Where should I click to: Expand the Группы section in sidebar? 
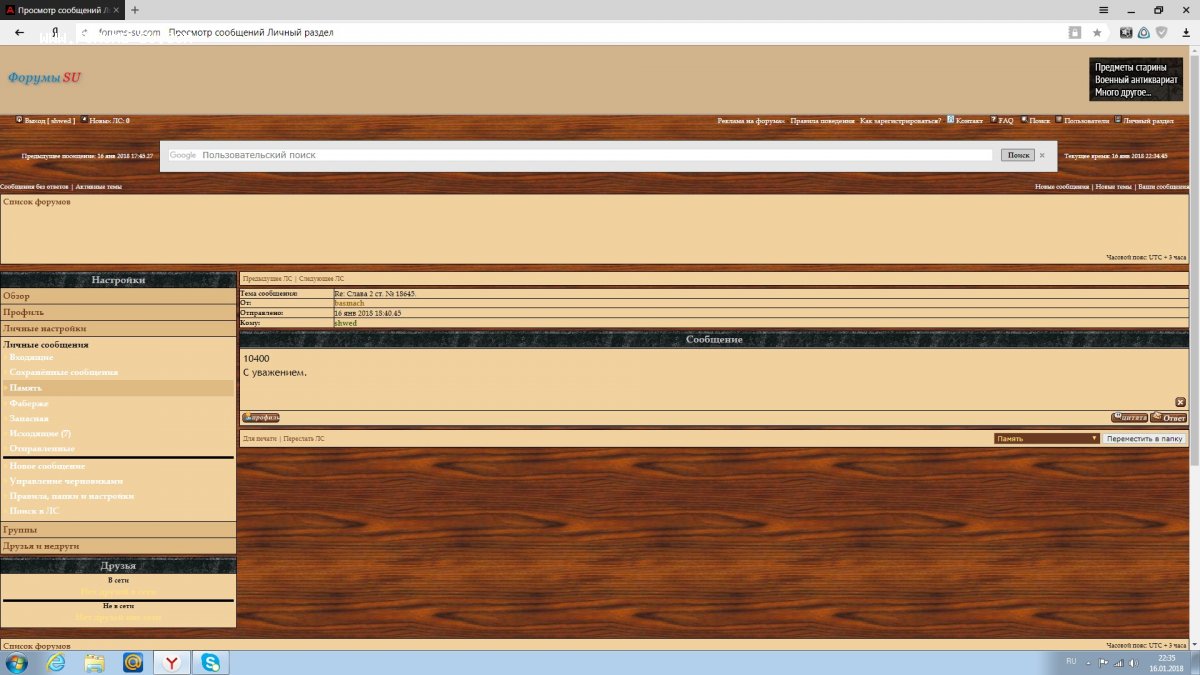point(20,530)
